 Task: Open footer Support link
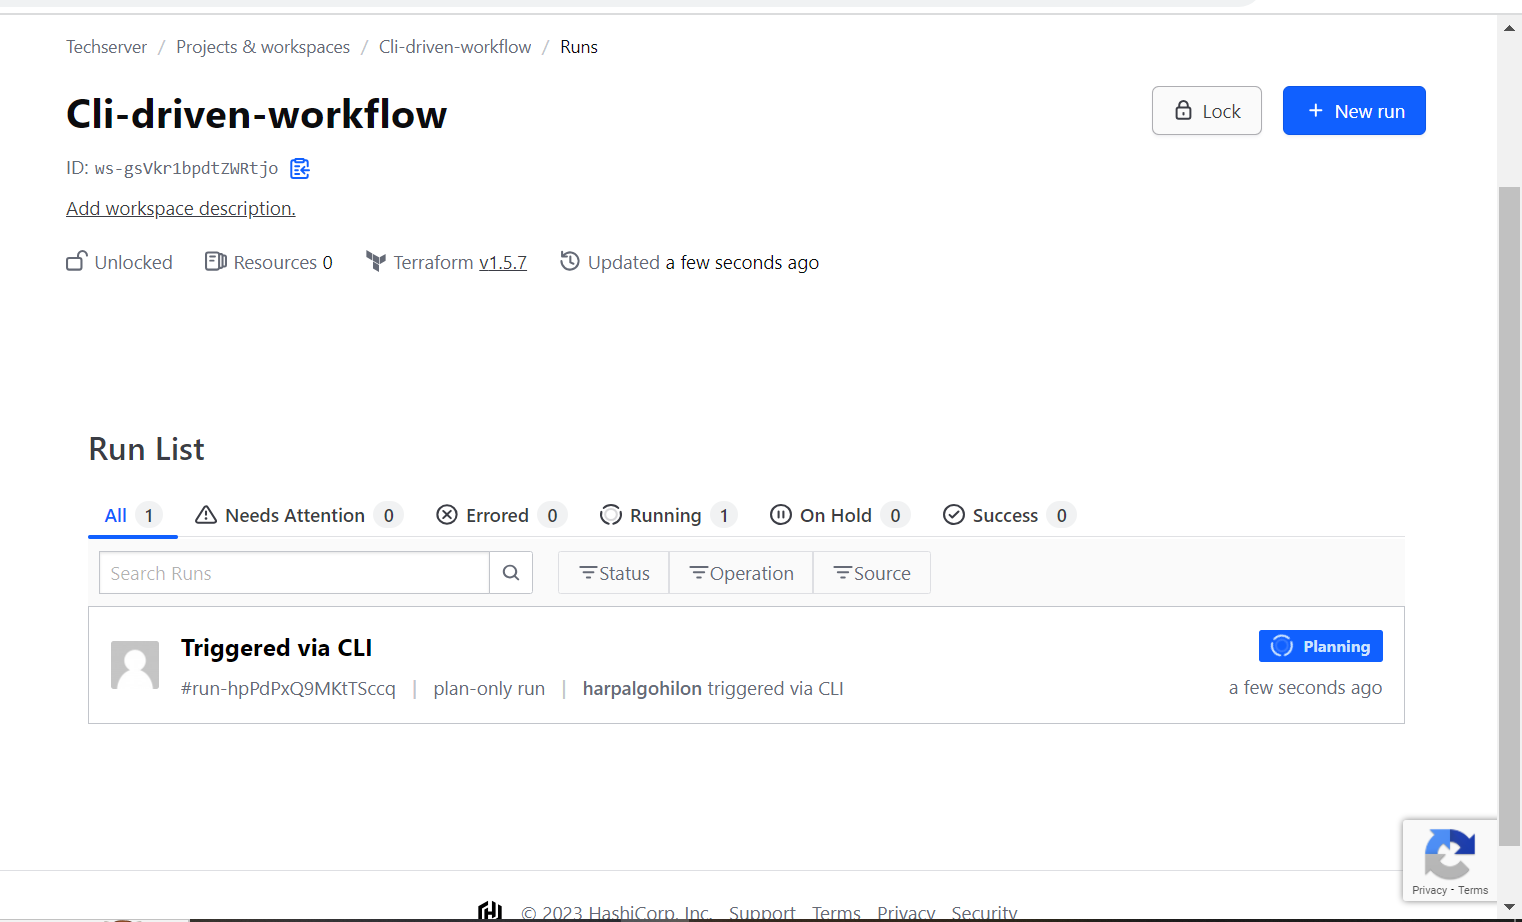762,912
